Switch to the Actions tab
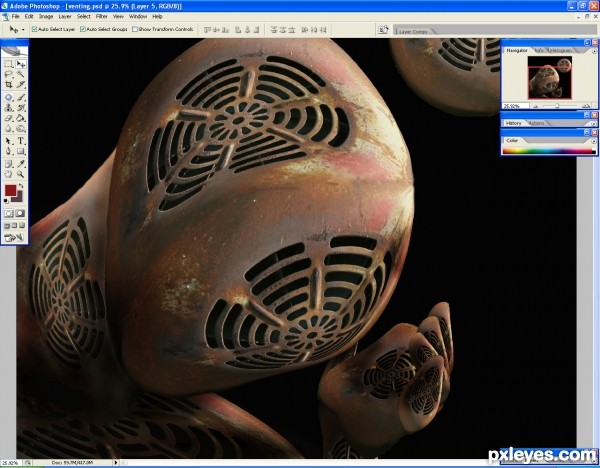This screenshot has height=468, width=600. tap(536, 123)
